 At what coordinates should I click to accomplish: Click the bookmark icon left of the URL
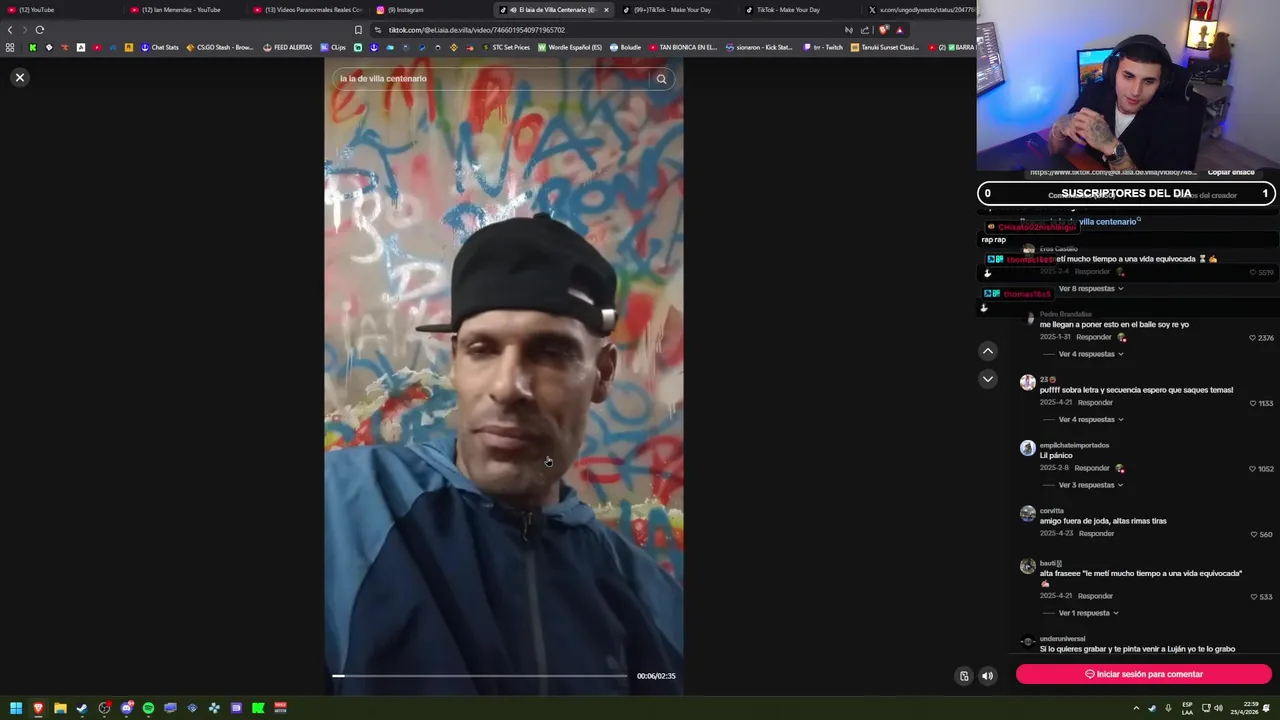click(x=358, y=30)
